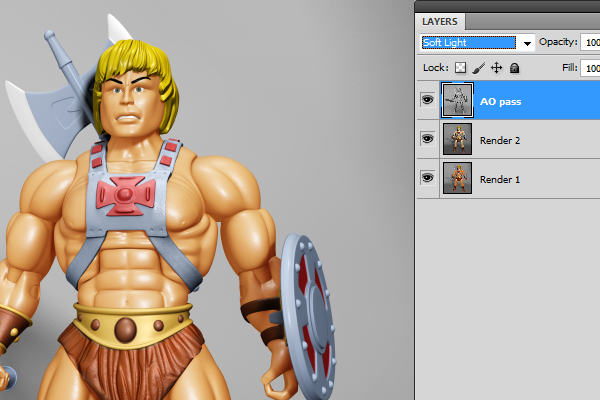Viewport: 600px width, 400px height.
Task: Click the 'Render 1' layer name
Action: click(x=500, y=180)
